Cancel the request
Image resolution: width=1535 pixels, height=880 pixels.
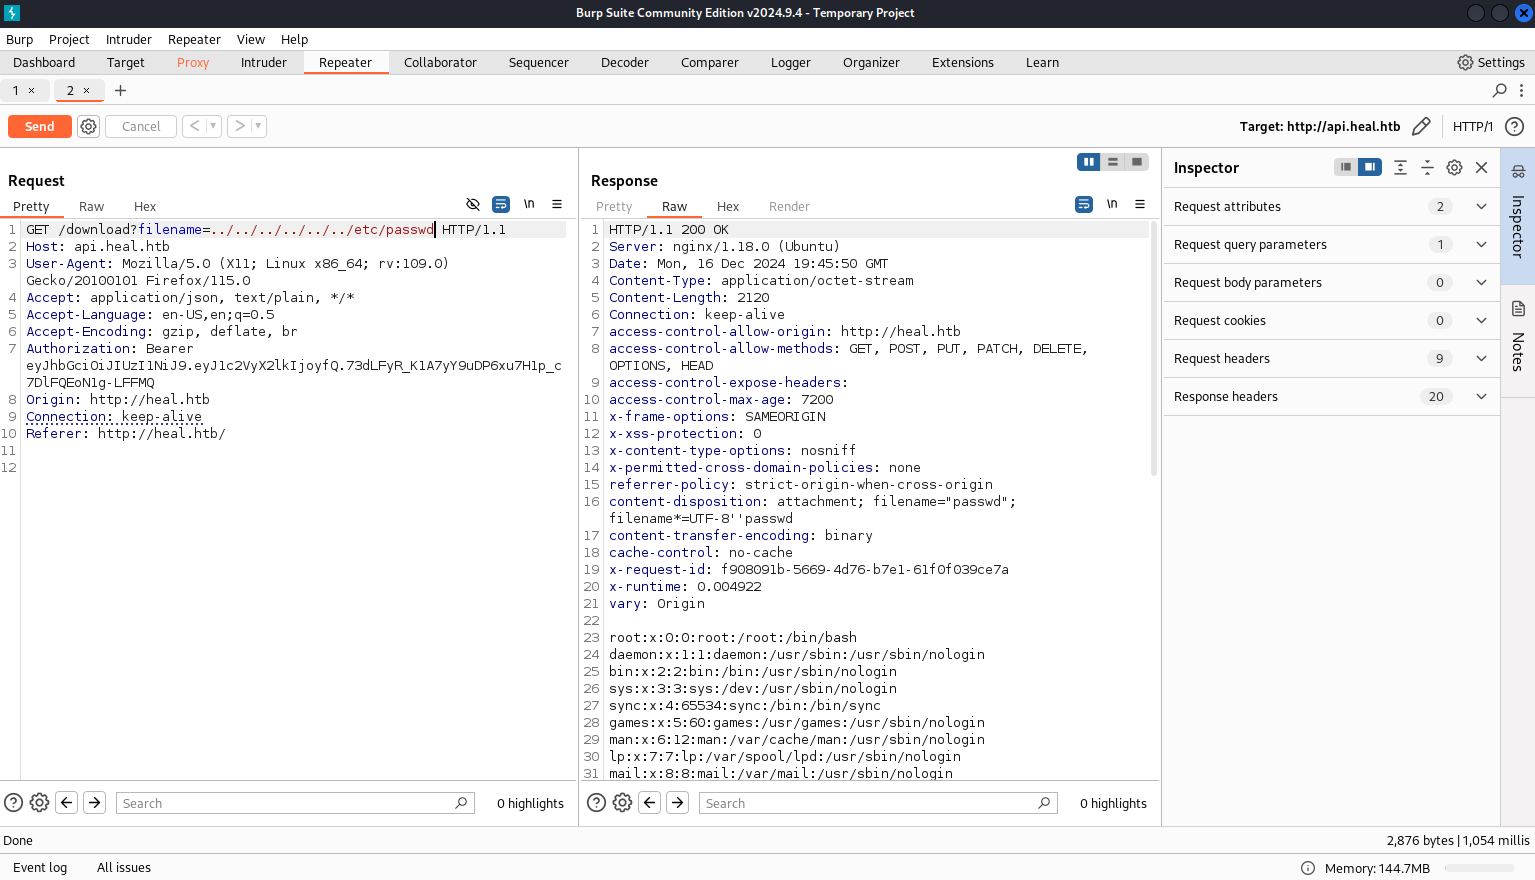141,126
